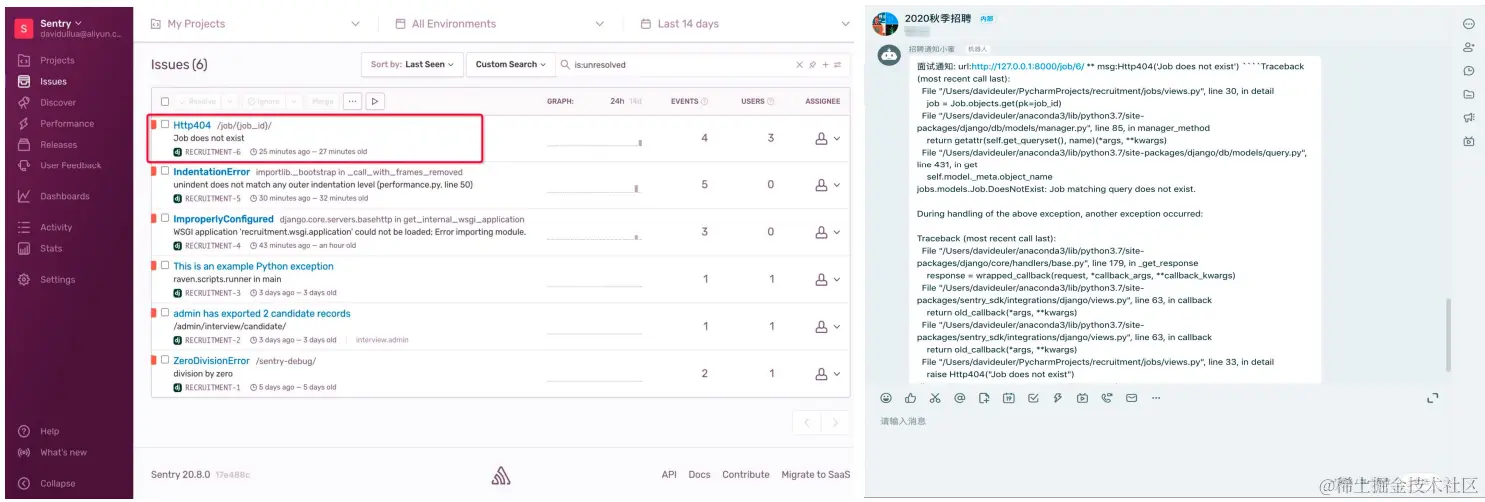Image resolution: width=1485 pixels, height=502 pixels.
Task: Add member to 2020秋季招聘 chat
Action: click(x=1468, y=47)
